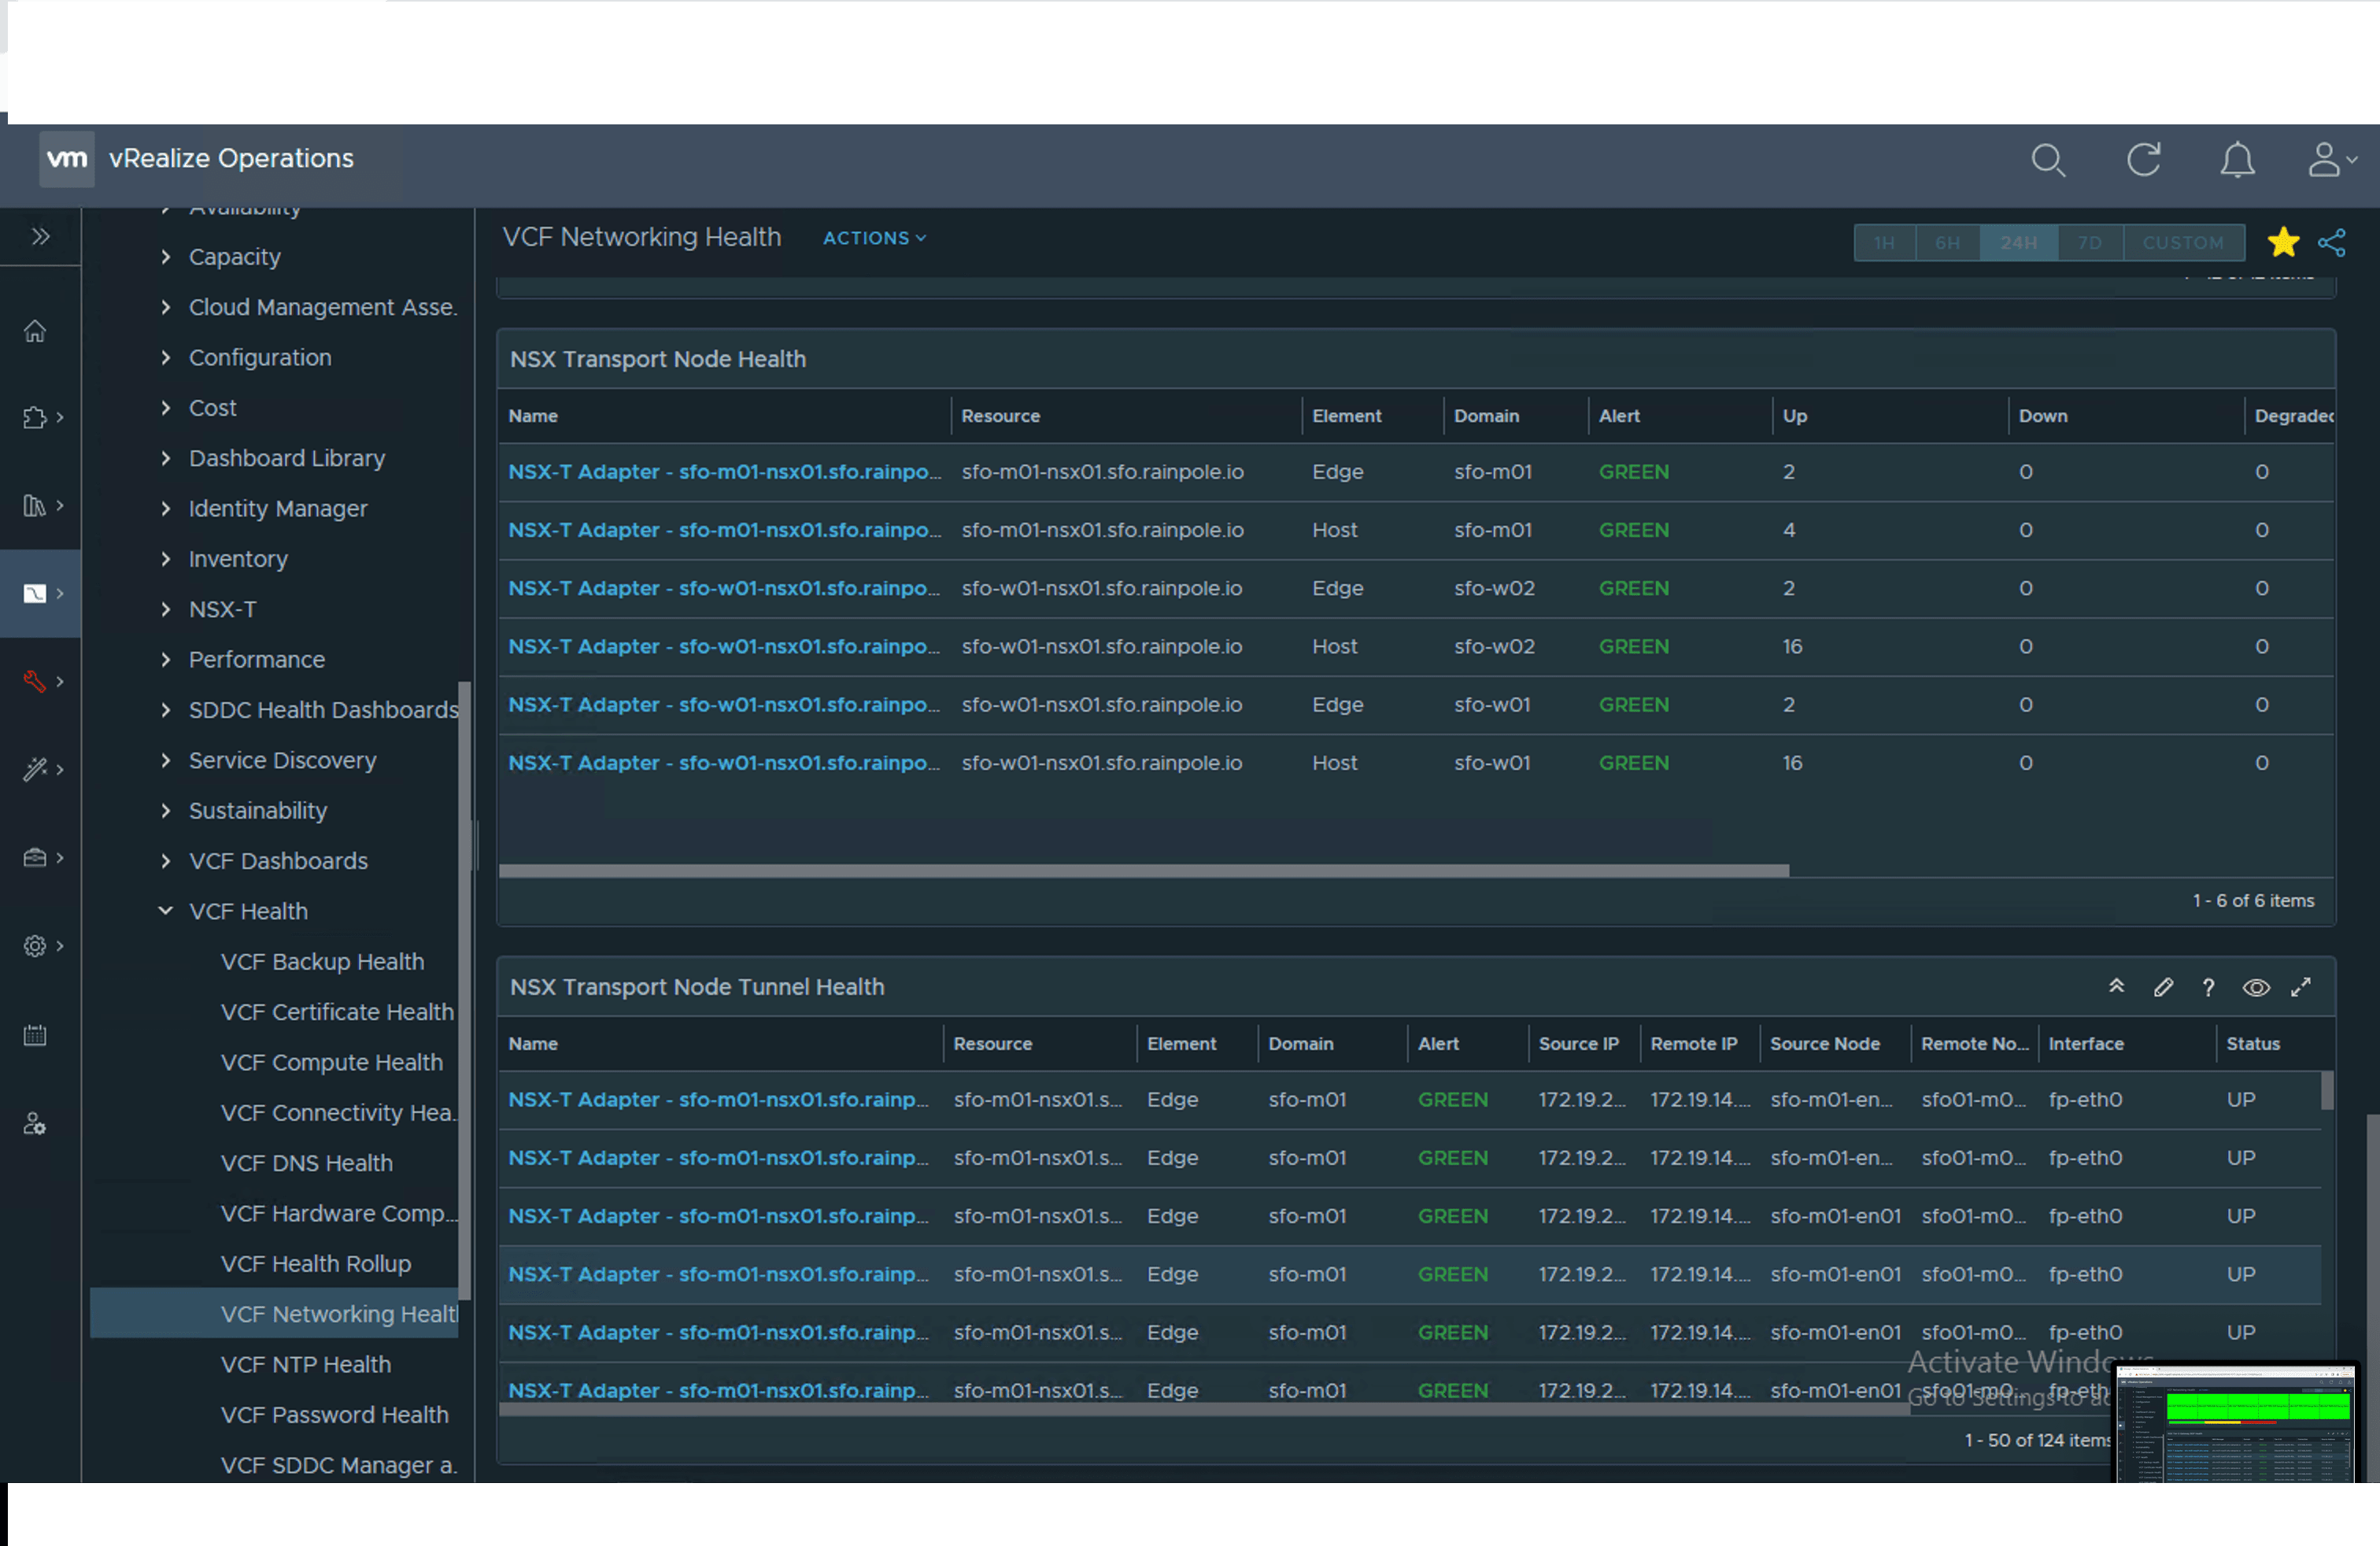Click the Home icon in left rail
2380x1546 pixels.
pos(35,331)
